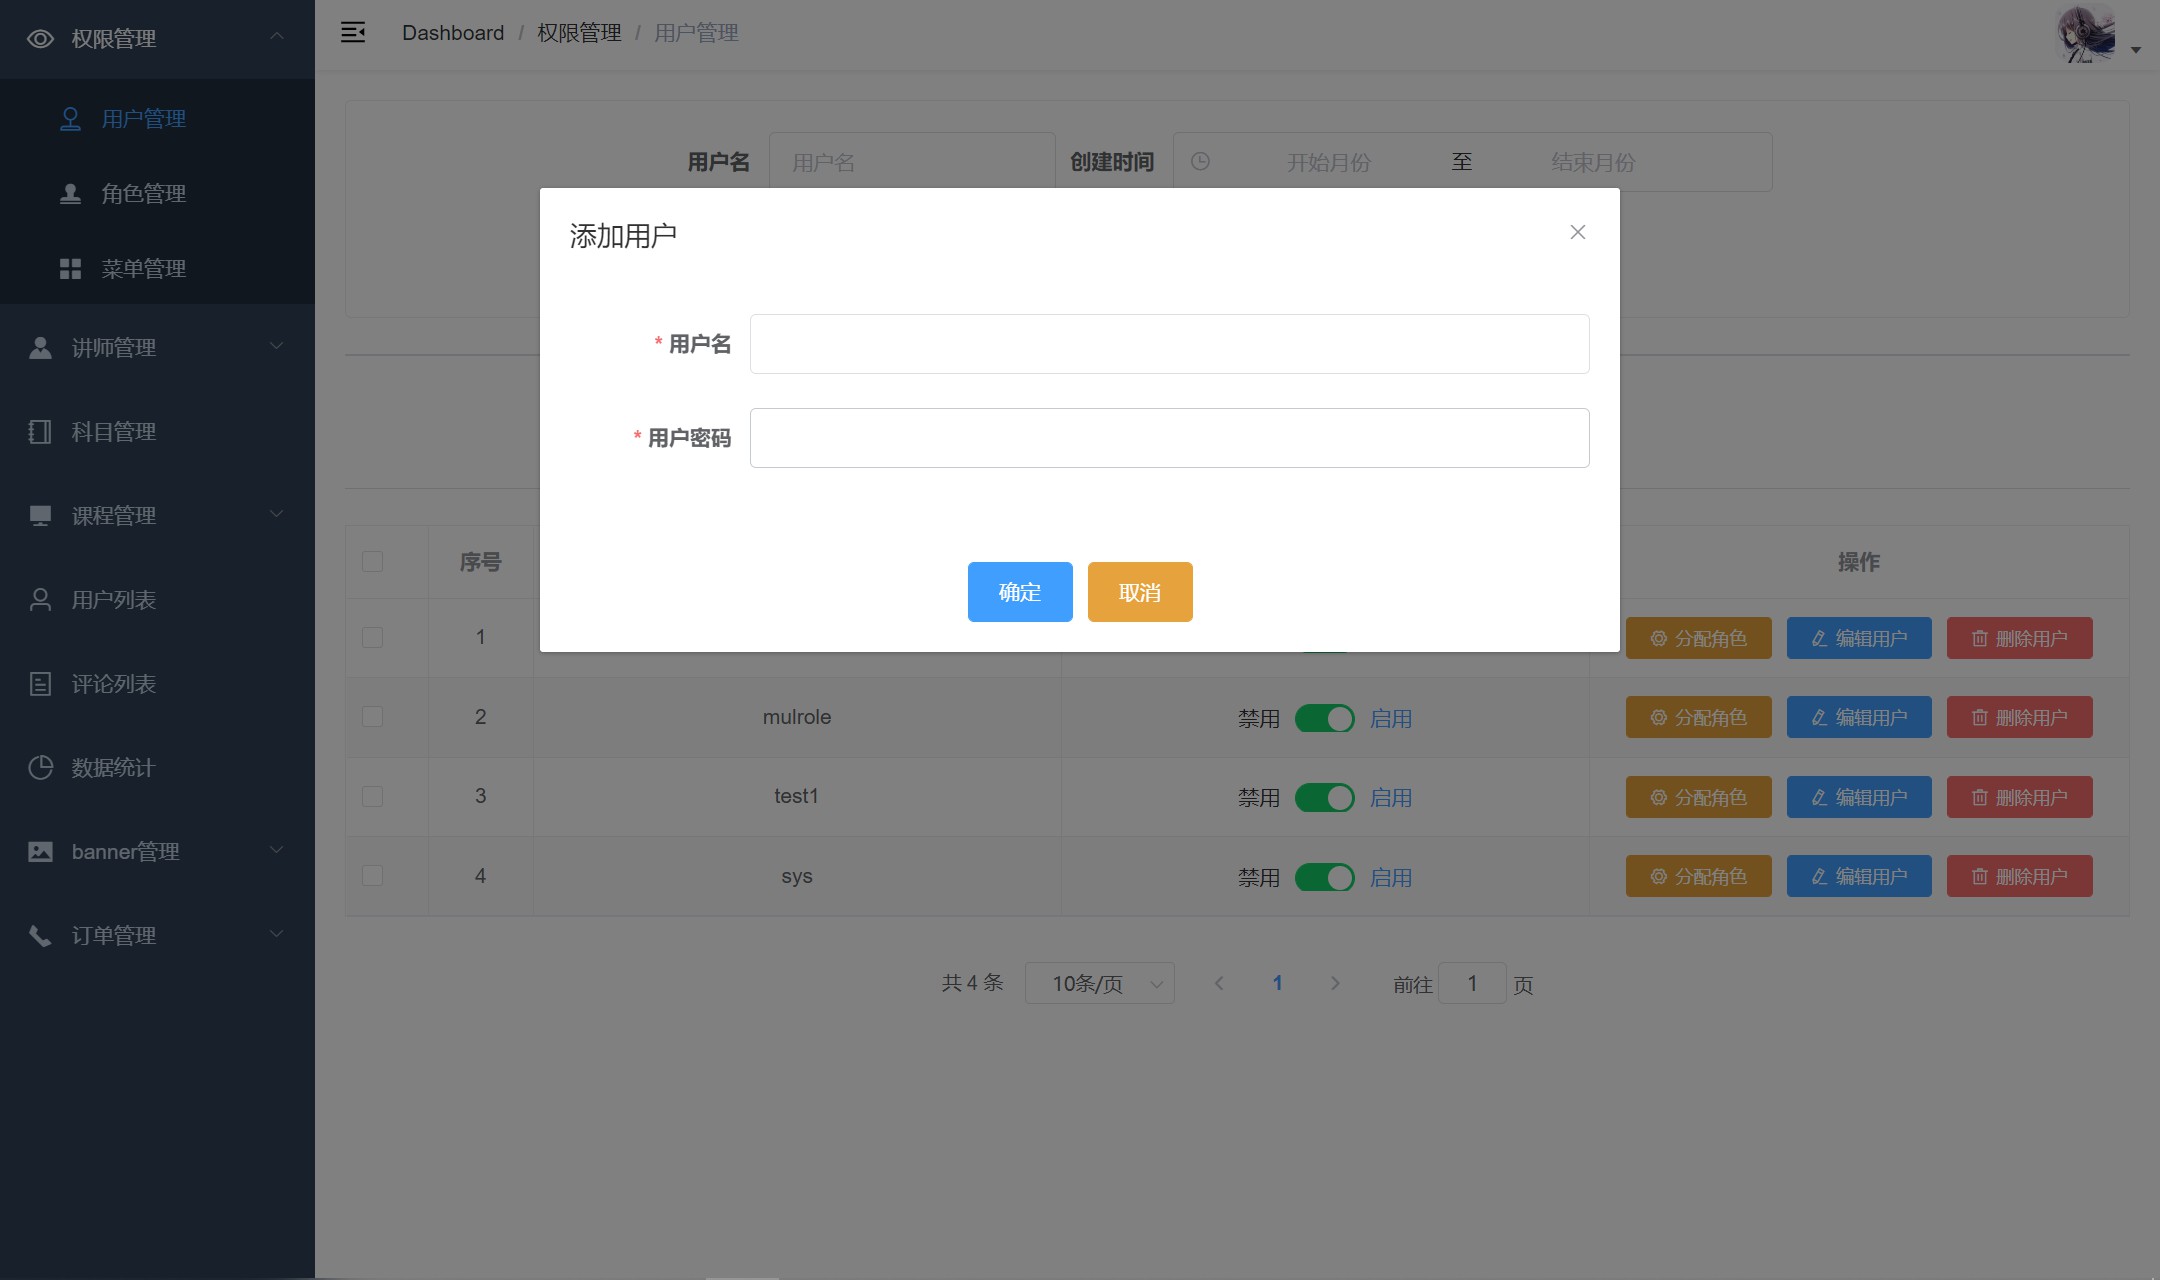Viewport: 2160px width, 1280px height.
Task: Close the 添加用户 dialog with the X
Action: (1578, 232)
